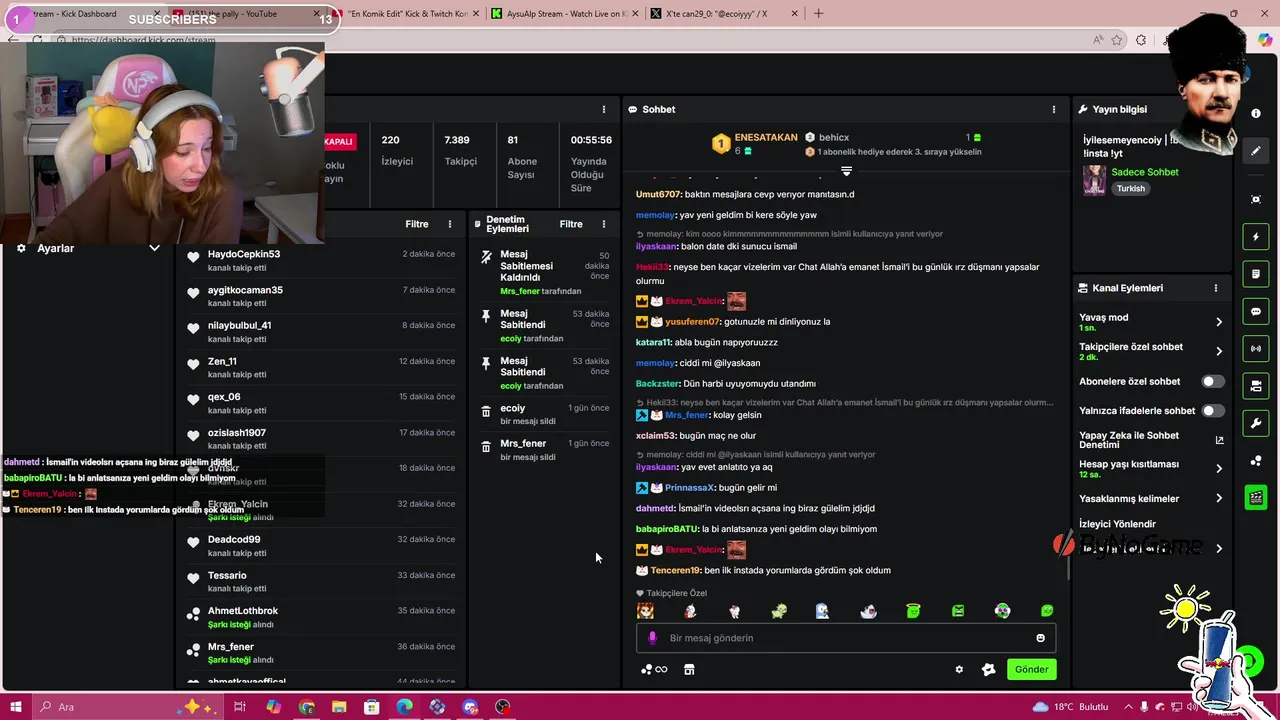Toggle the wrench panel icon in sidebar
The image size is (1280, 720).
pyautogui.click(x=1256, y=423)
